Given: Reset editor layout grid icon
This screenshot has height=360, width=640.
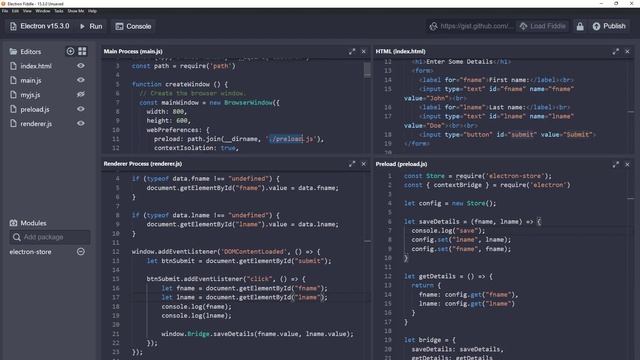Looking at the screenshot, I should [82, 51].
